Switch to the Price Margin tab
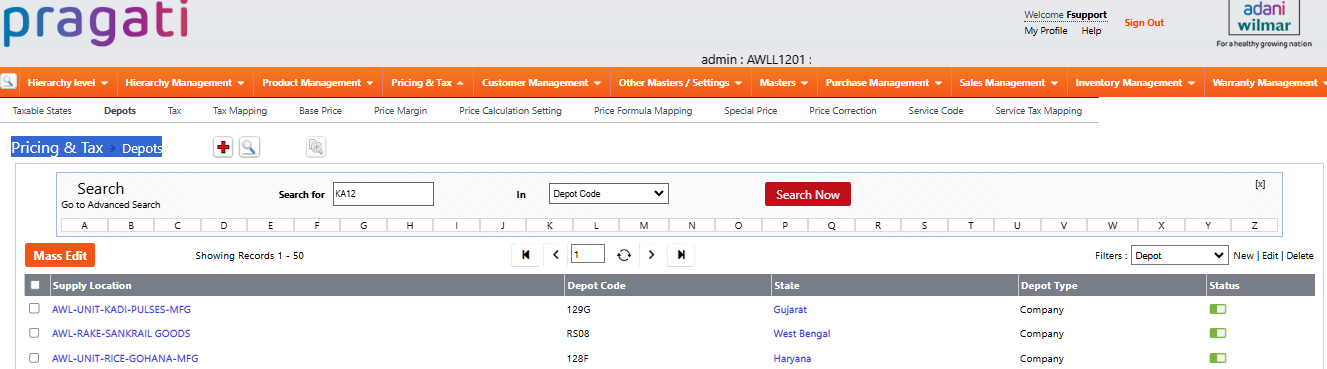The width and height of the screenshot is (1327, 369). tap(400, 111)
